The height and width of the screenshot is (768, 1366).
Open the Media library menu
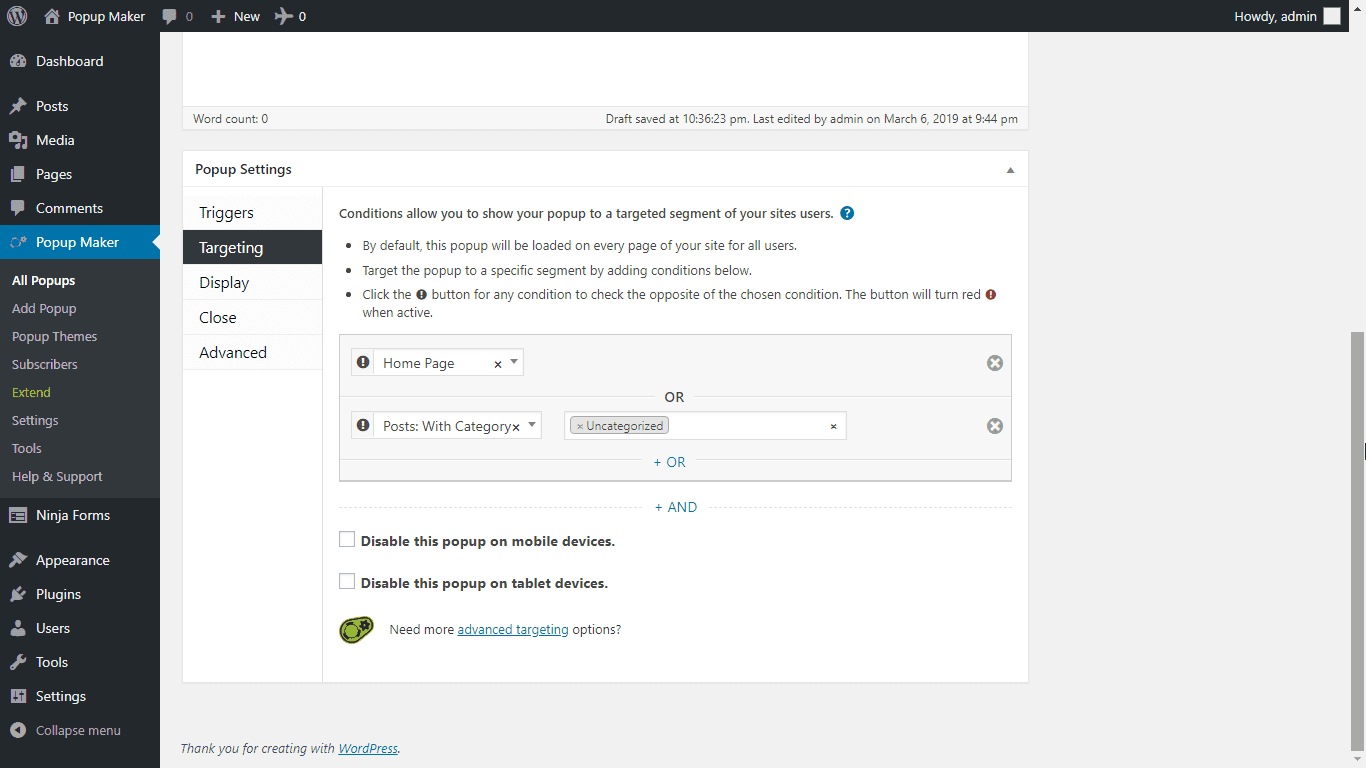[x=80, y=140]
